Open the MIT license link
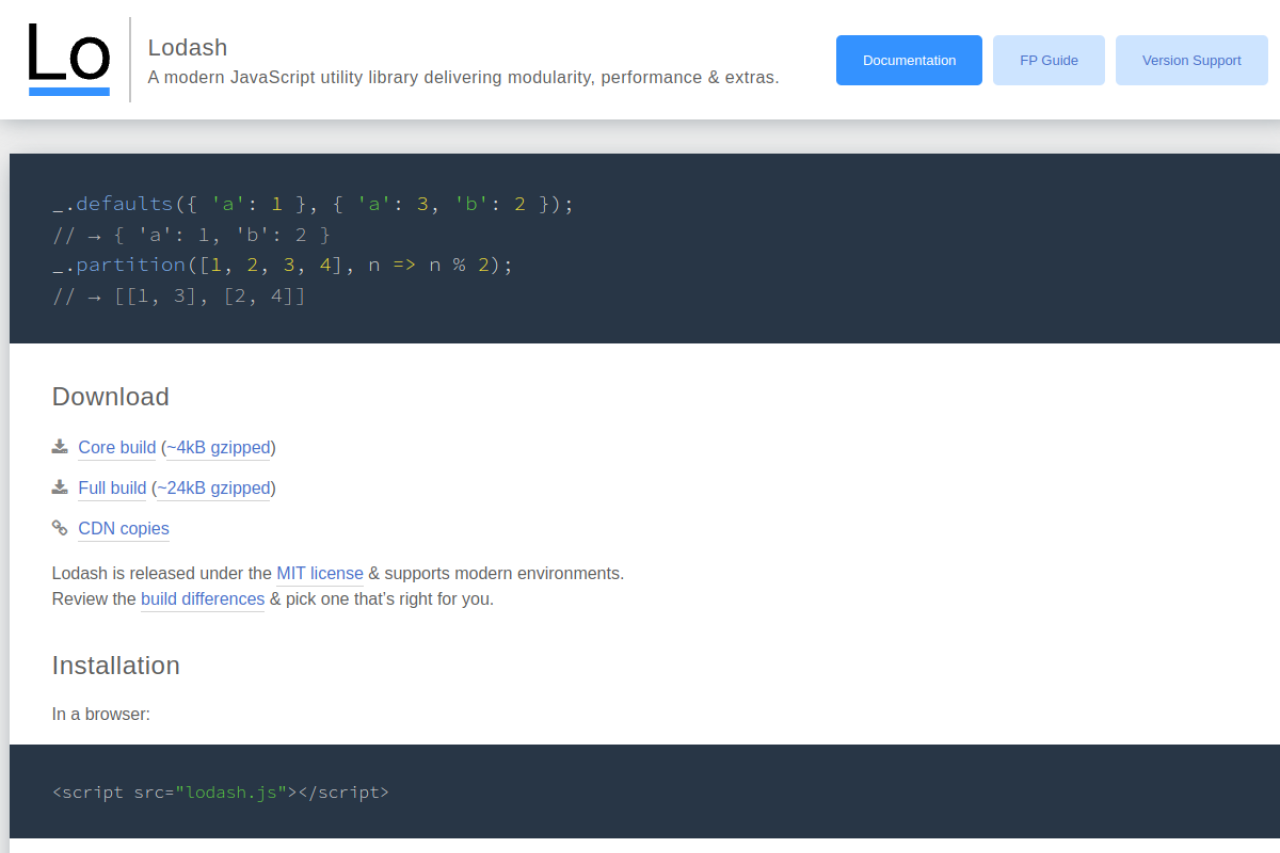This screenshot has width=1280, height=853. 320,573
